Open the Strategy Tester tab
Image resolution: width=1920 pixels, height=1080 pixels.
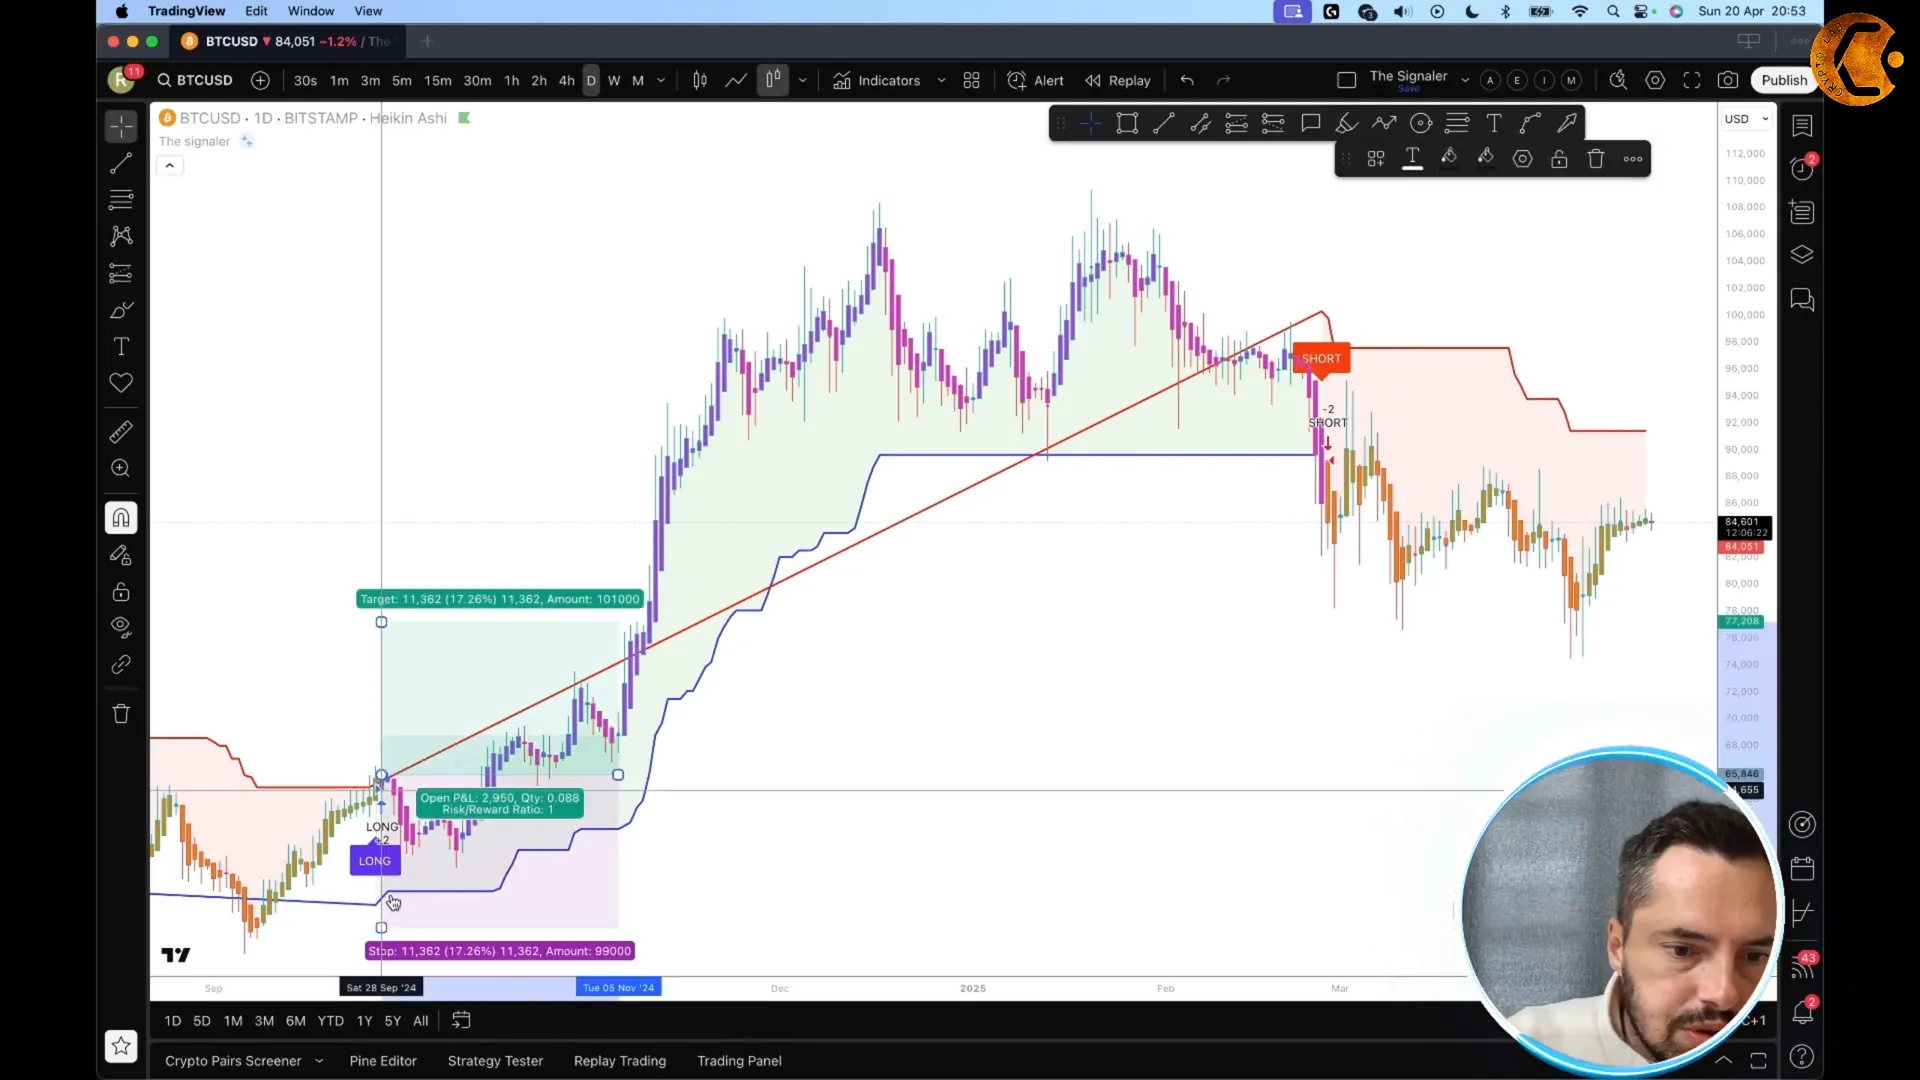[495, 1061]
